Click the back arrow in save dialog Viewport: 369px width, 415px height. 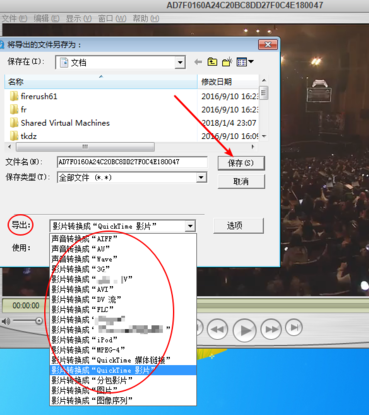pyautogui.click(x=198, y=62)
